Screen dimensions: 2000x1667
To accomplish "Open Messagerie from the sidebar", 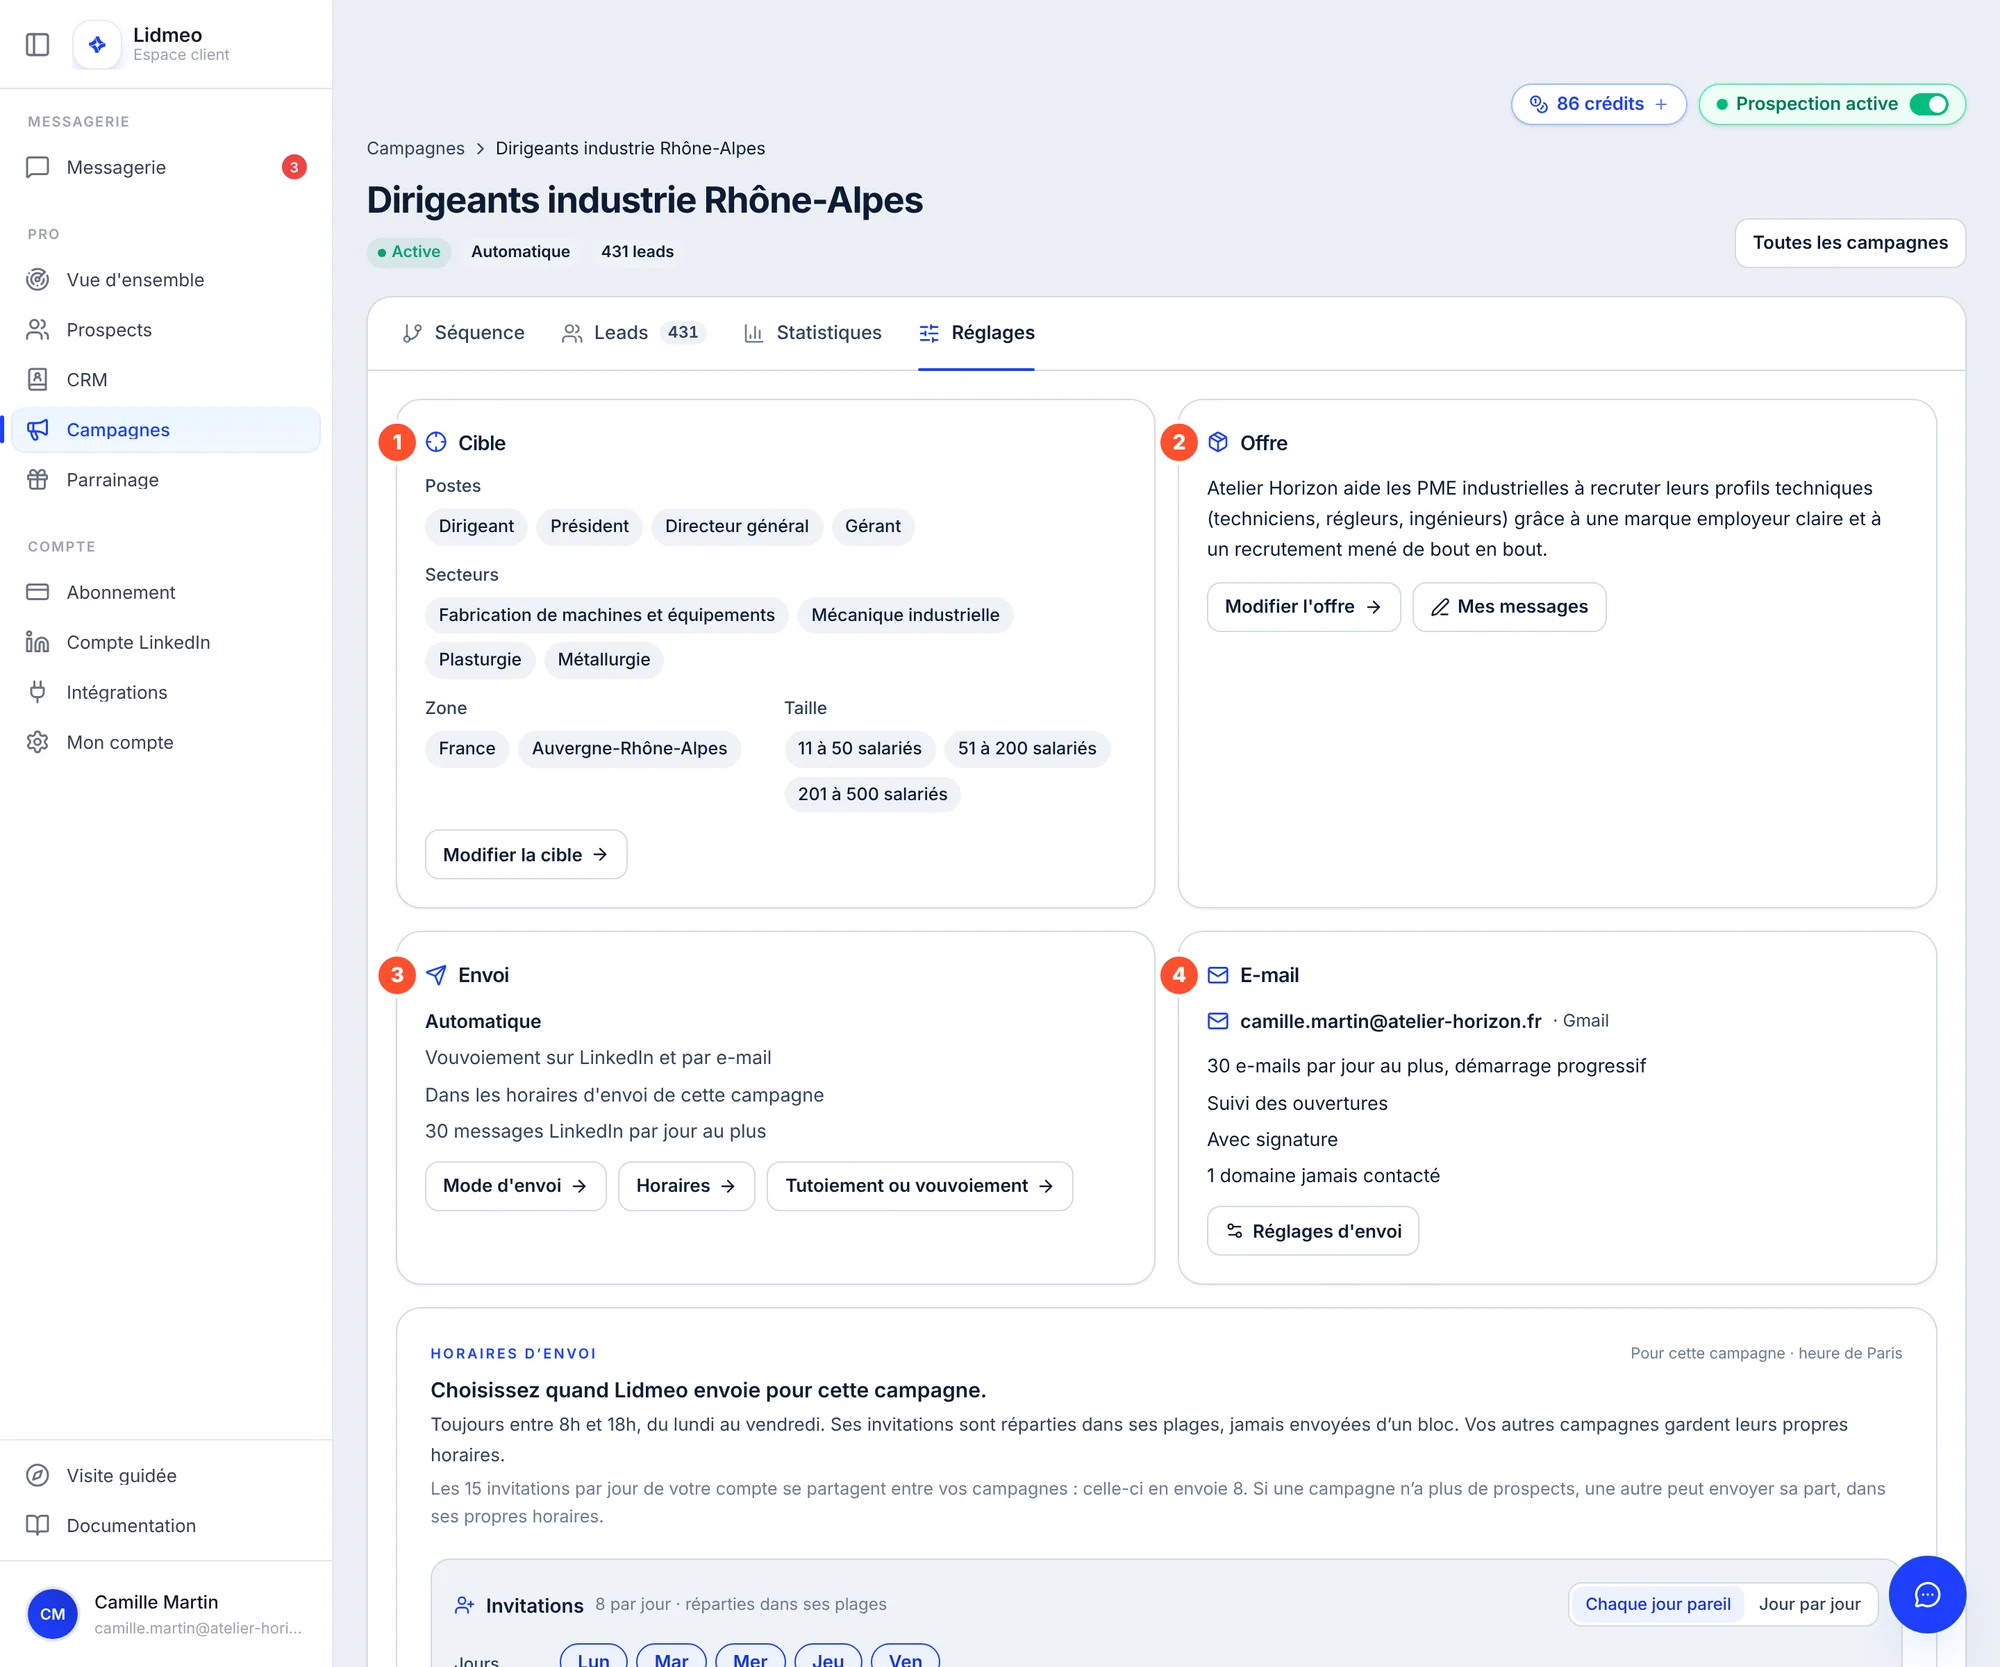I will (x=166, y=167).
